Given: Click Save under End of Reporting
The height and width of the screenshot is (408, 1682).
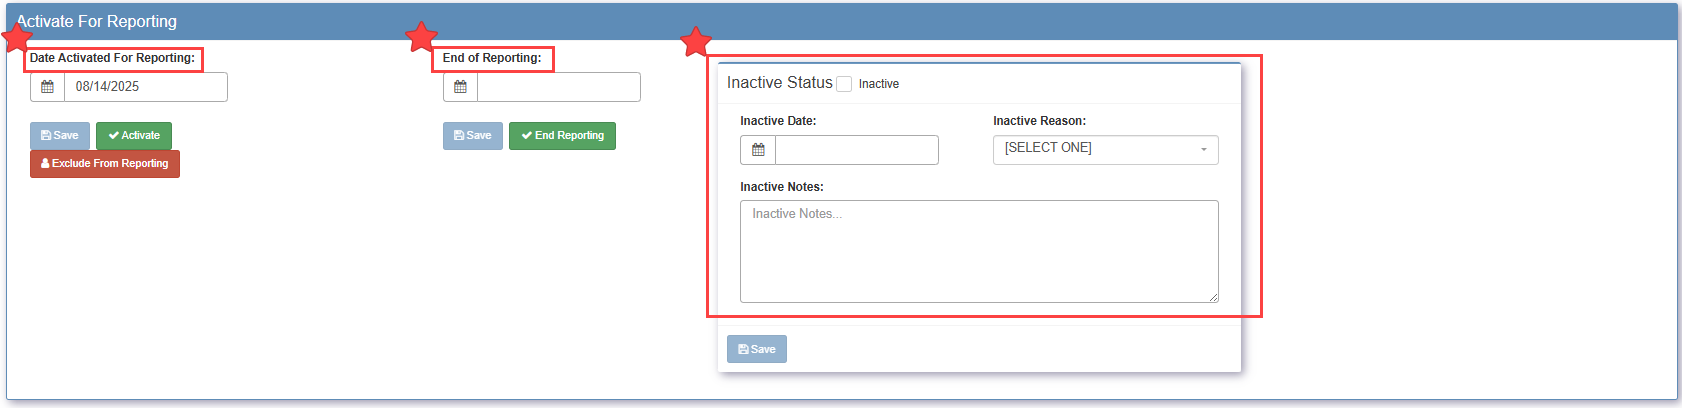Looking at the screenshot, I should (x=473, y=136).
